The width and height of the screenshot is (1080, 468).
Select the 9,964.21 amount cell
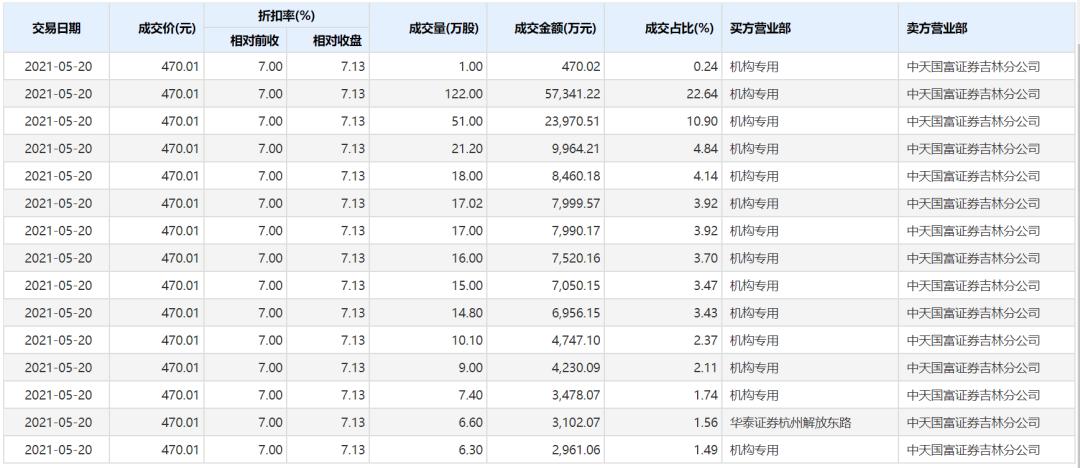(x=575, y=149)
